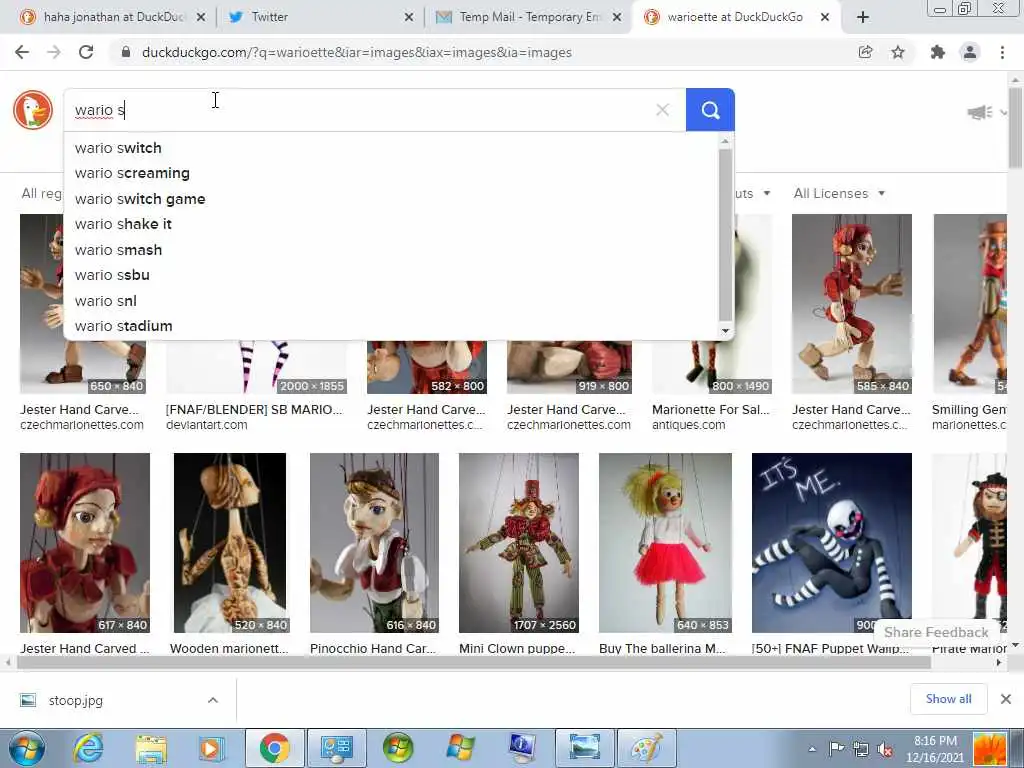Close the Twitter tab
Image resolution: width=1024 pixels, height=768 pixels.
coord(409,17)
